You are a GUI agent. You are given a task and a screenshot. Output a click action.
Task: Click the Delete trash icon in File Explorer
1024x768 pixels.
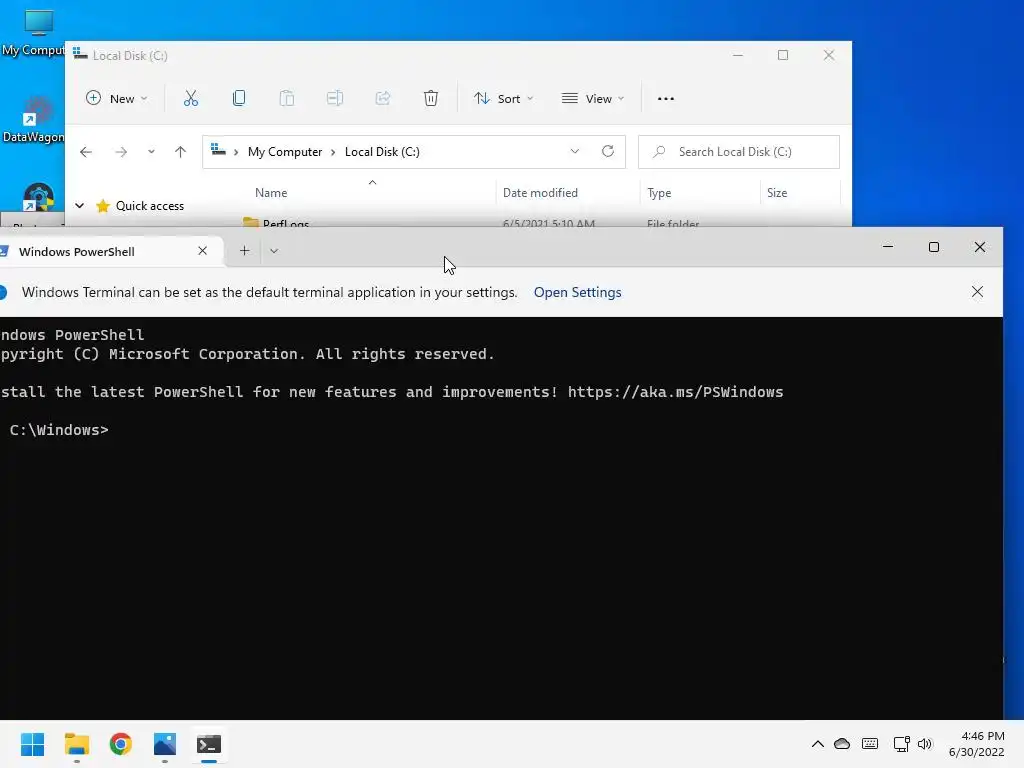(x=431, y=99)
